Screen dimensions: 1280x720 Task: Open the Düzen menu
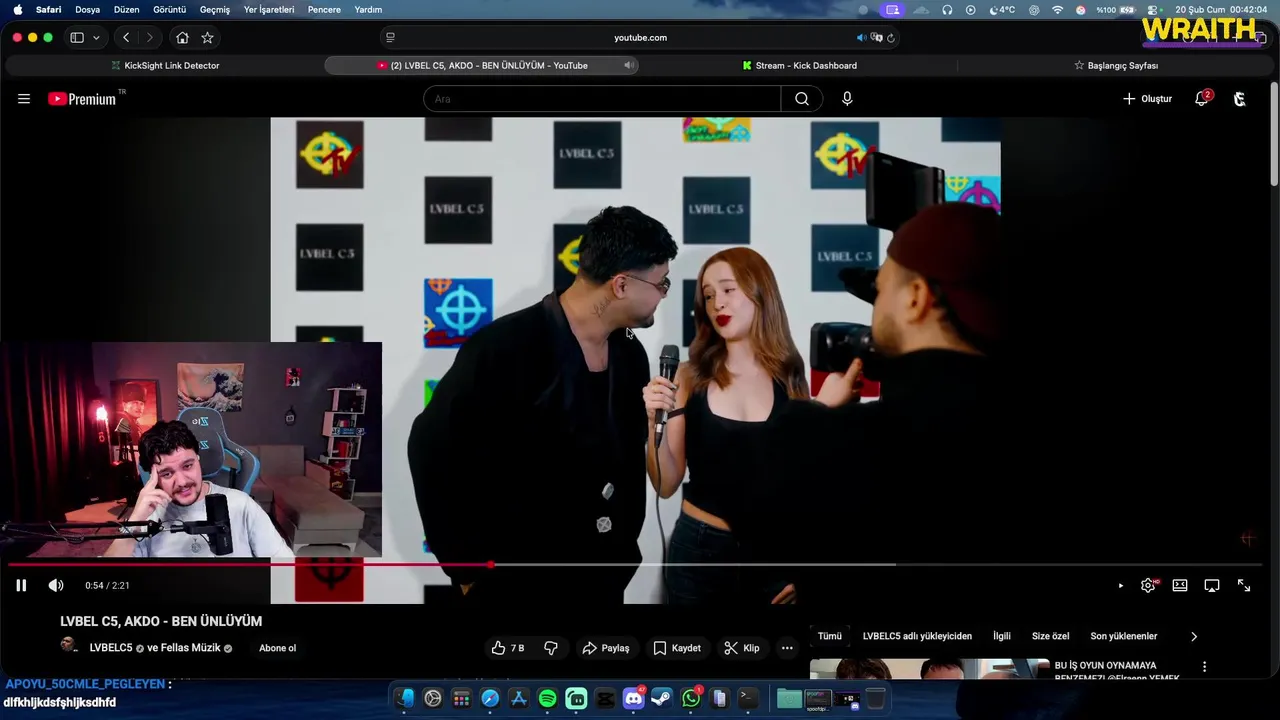point(127,9)
